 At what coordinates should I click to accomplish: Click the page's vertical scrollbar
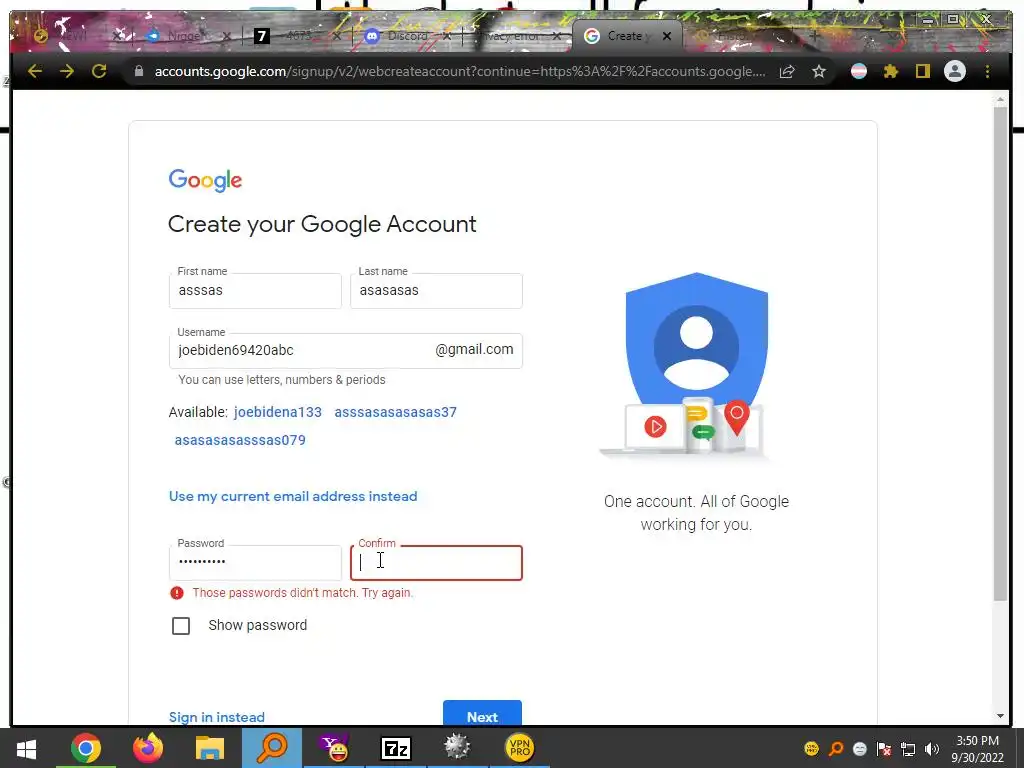tap(1000, 353)
